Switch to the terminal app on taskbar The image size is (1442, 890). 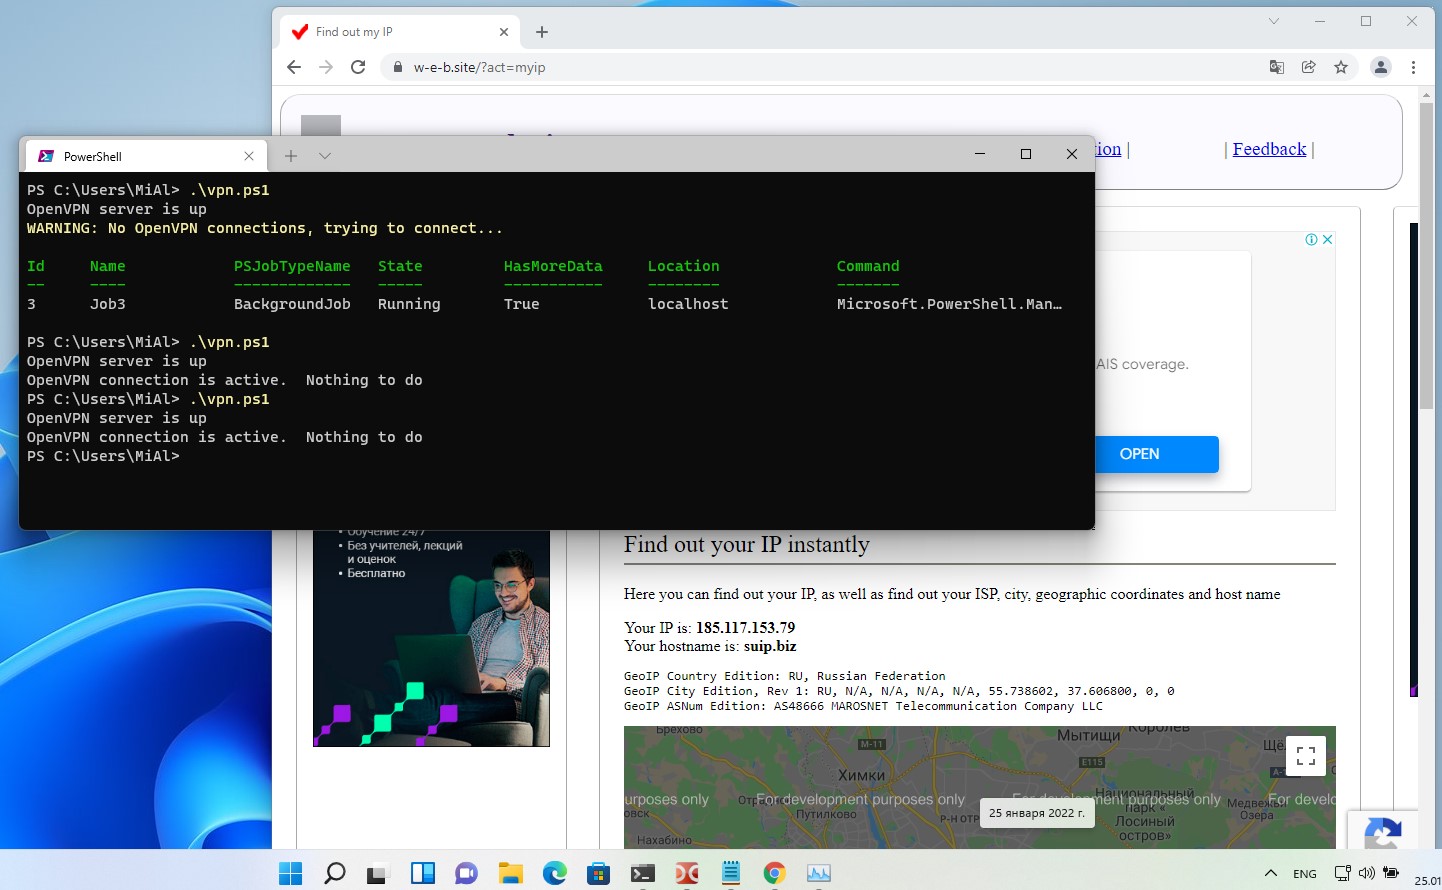coord(643,873)
